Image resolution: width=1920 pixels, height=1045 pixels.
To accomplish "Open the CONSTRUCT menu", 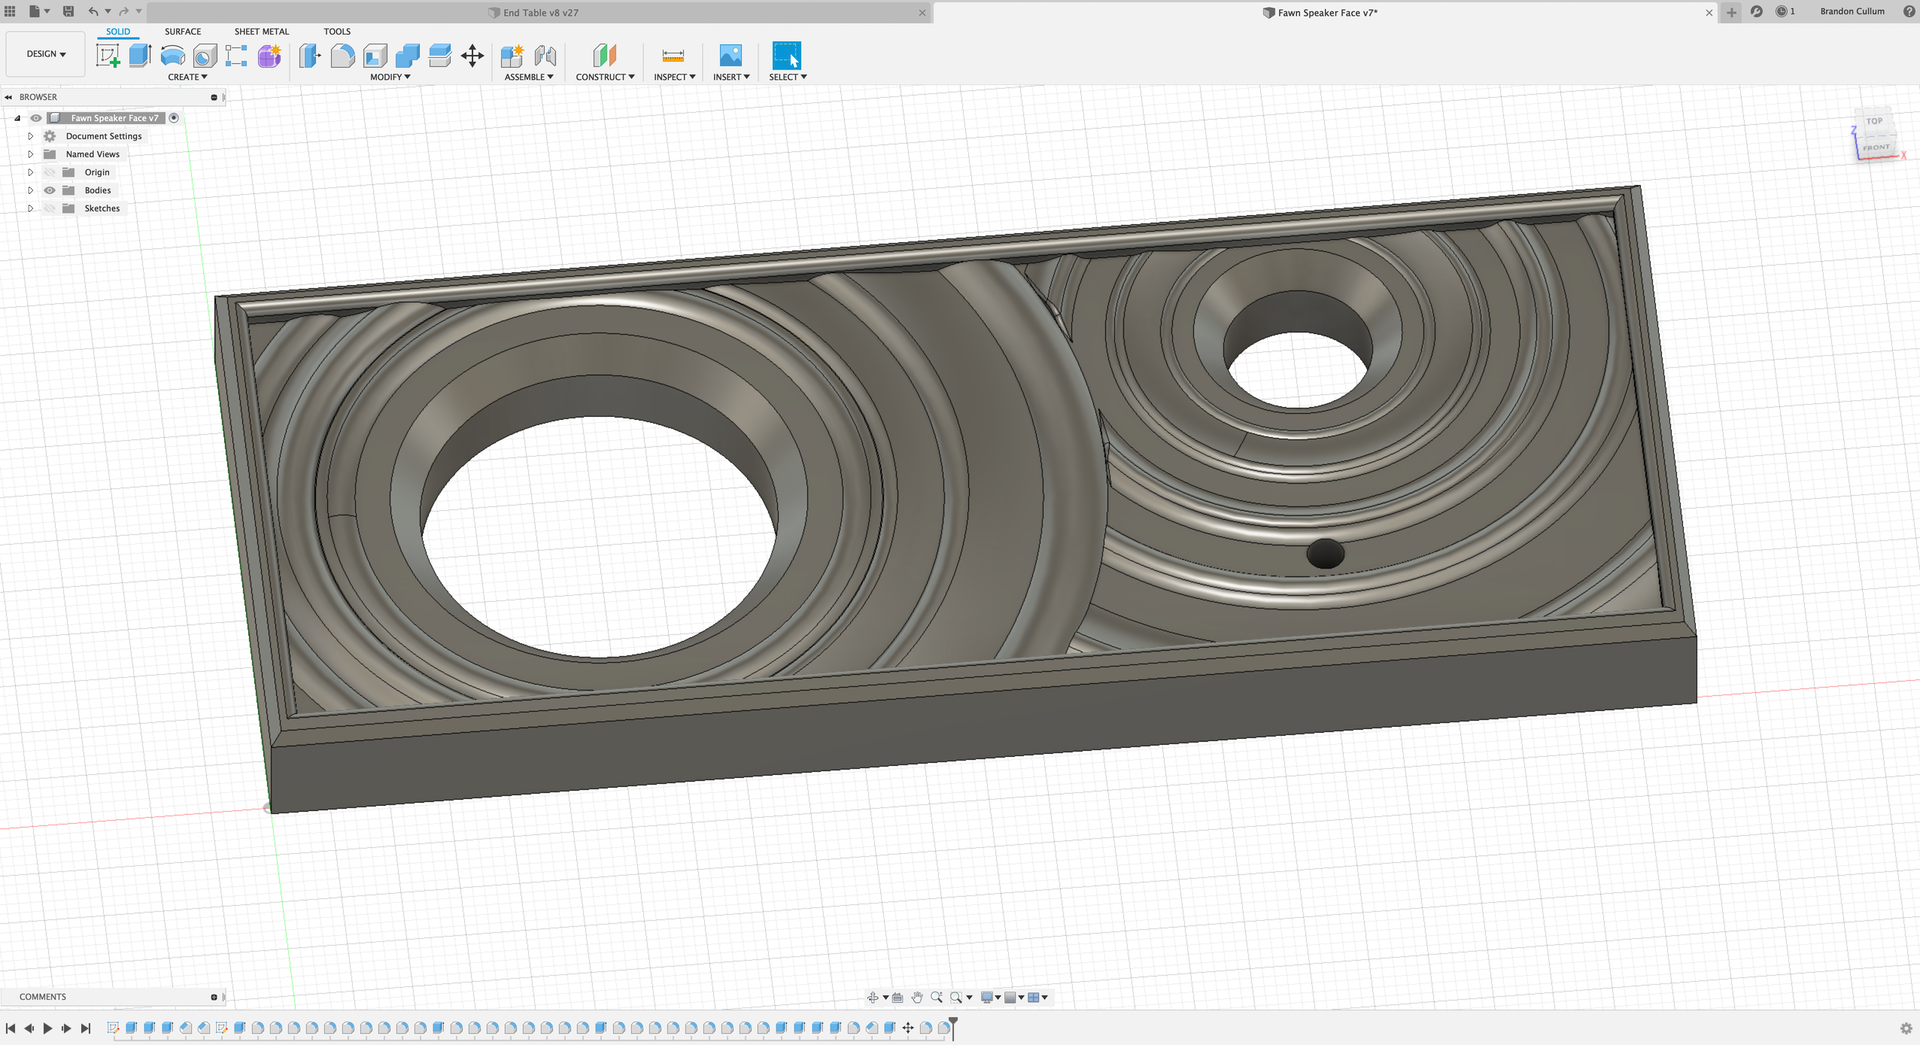I will [x=605, y=77].
